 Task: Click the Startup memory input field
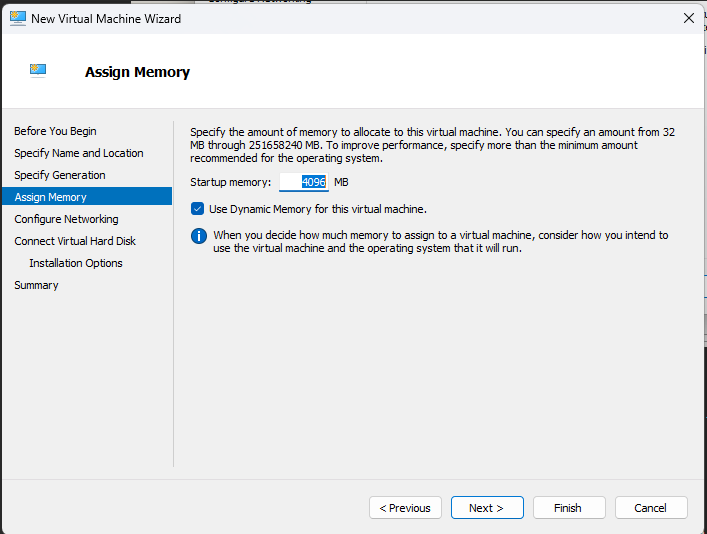304,182
